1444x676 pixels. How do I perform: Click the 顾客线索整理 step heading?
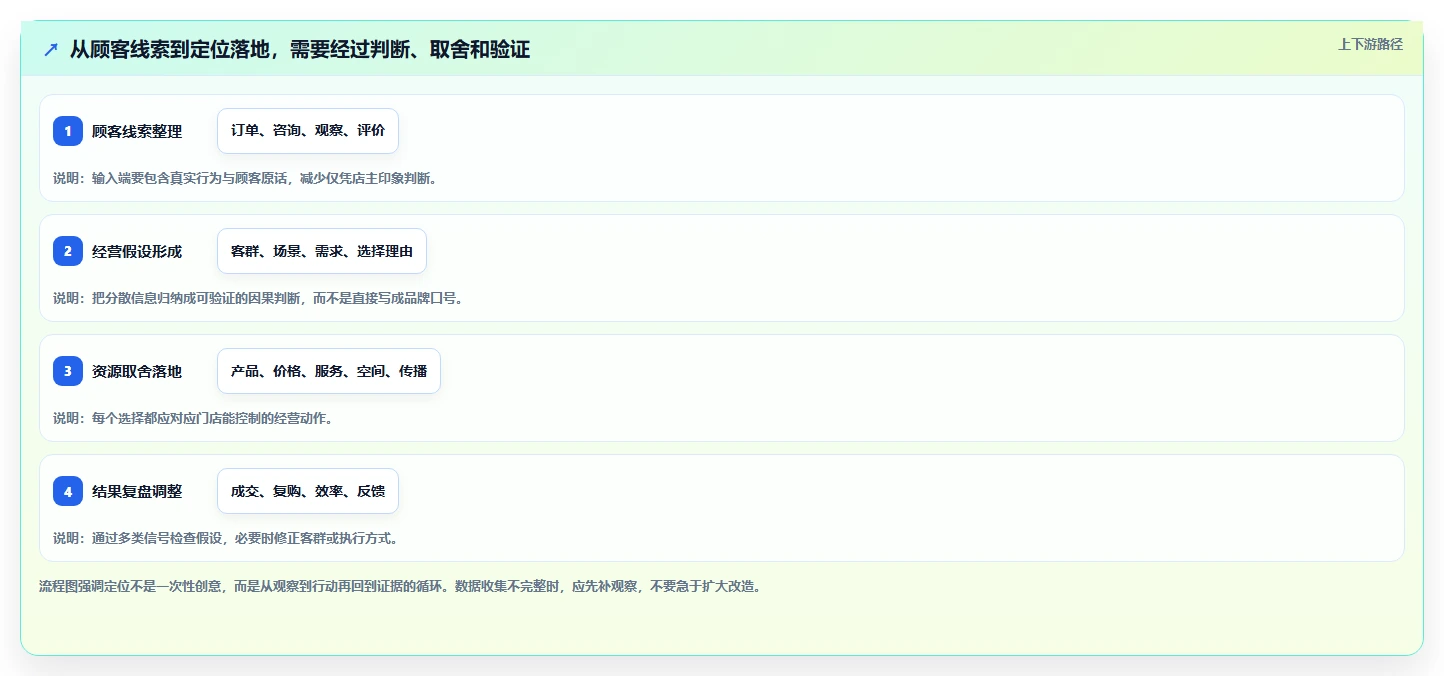coord(137,131)
